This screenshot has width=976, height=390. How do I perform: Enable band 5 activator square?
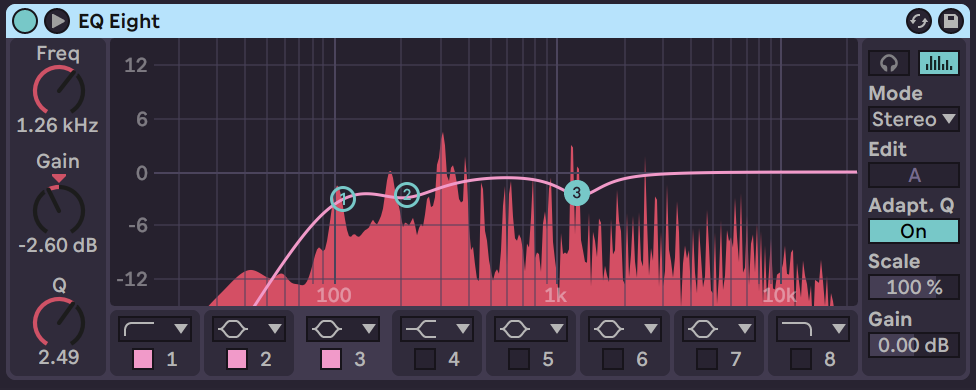coord(519,359)
